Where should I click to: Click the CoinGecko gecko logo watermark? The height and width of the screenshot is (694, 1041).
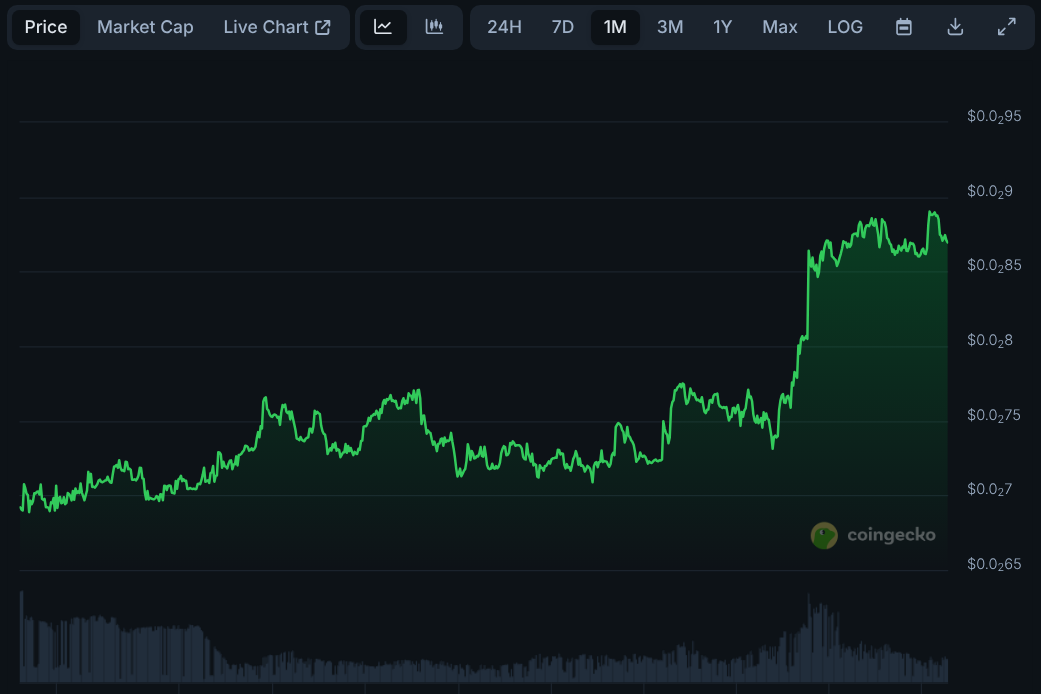(x=824, y=535)
